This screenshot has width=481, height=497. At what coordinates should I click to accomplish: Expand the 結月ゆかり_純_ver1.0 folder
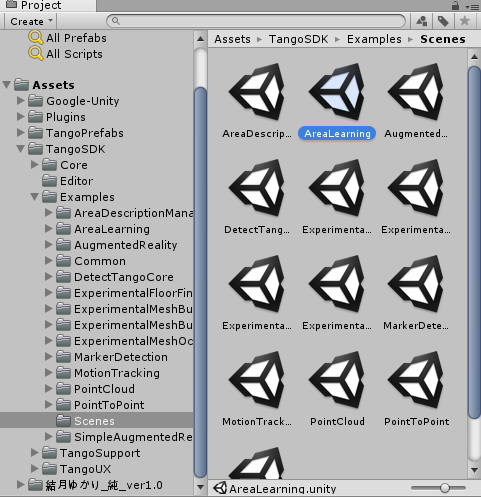click(x=21, y=485)
